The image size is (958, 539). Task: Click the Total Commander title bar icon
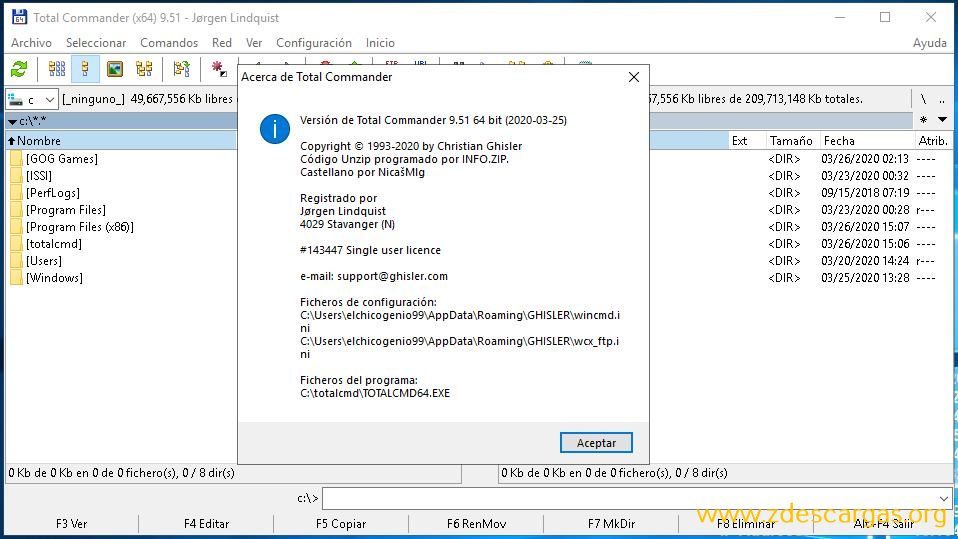(x=19, y=17)
